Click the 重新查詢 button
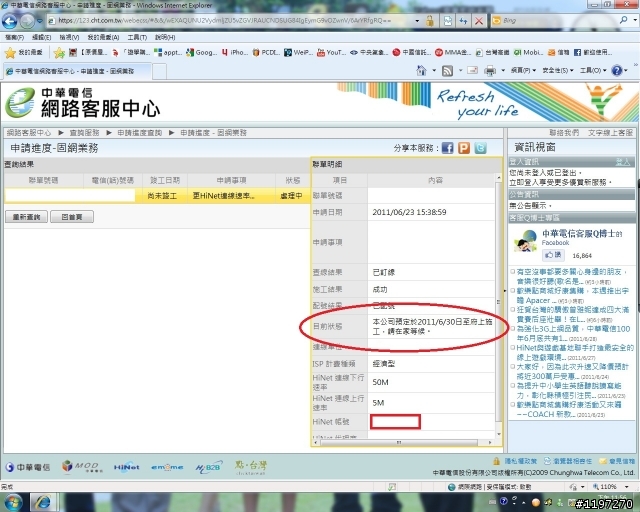 (x=26, y=217)
